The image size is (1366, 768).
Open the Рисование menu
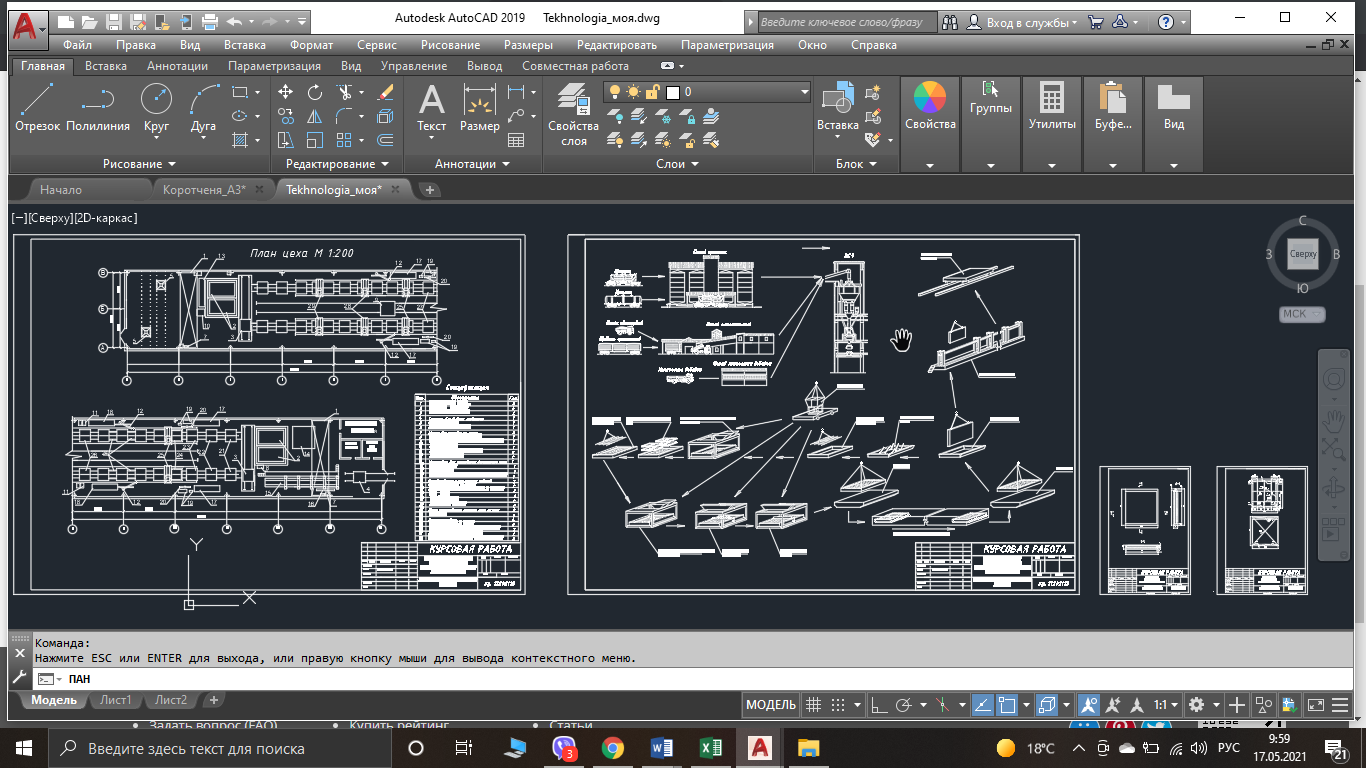450,45
